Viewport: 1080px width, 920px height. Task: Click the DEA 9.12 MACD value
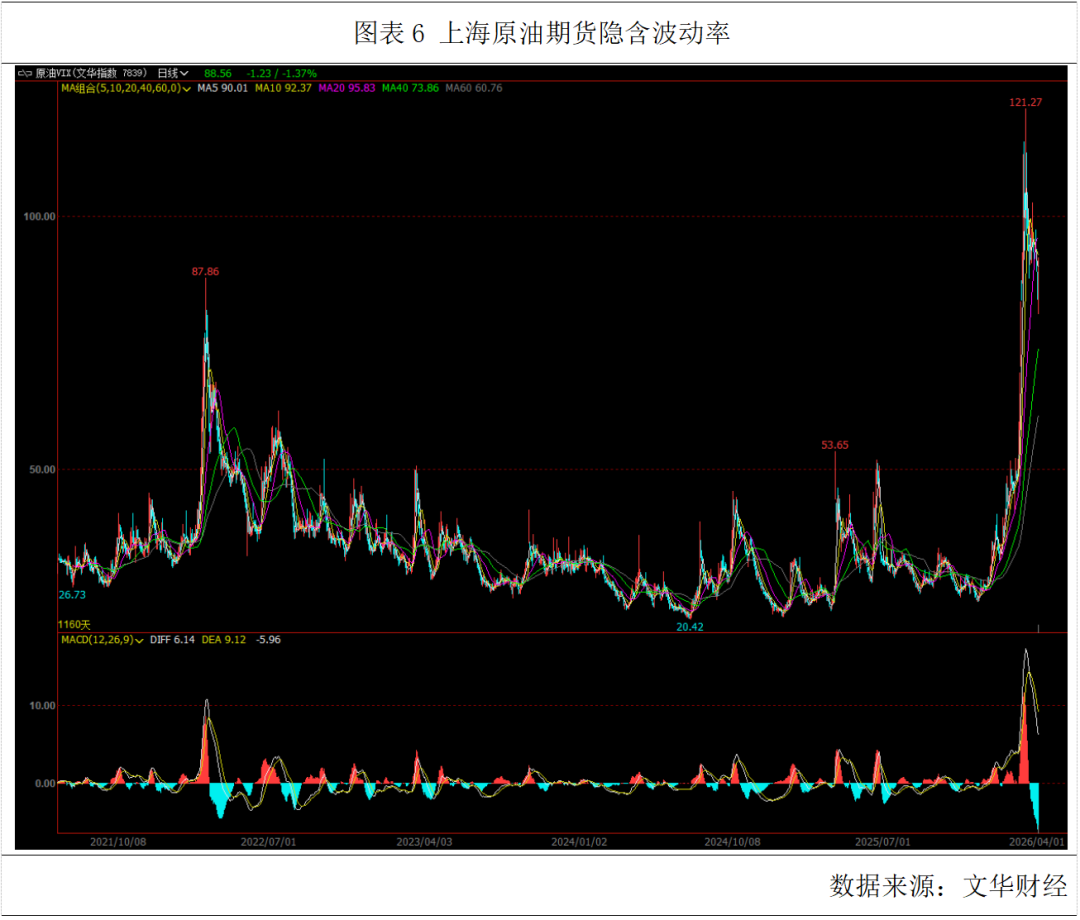(x=224, y=640)
